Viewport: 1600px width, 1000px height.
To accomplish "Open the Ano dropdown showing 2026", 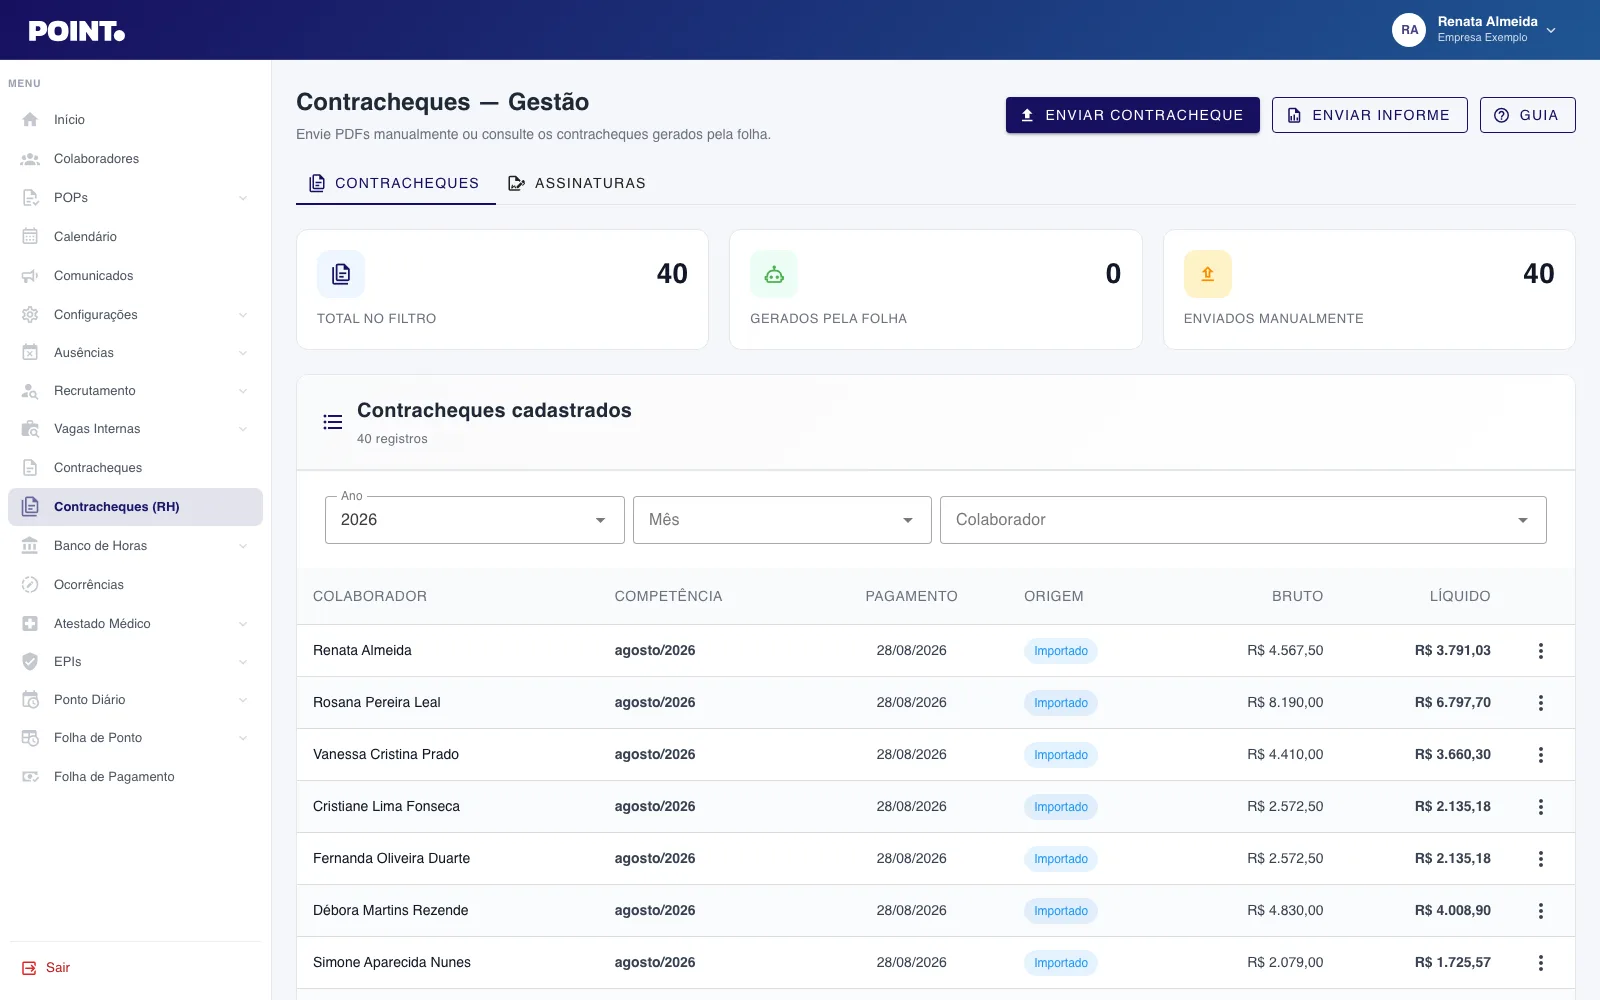I will pyautogui.click(x=475, y=520).
